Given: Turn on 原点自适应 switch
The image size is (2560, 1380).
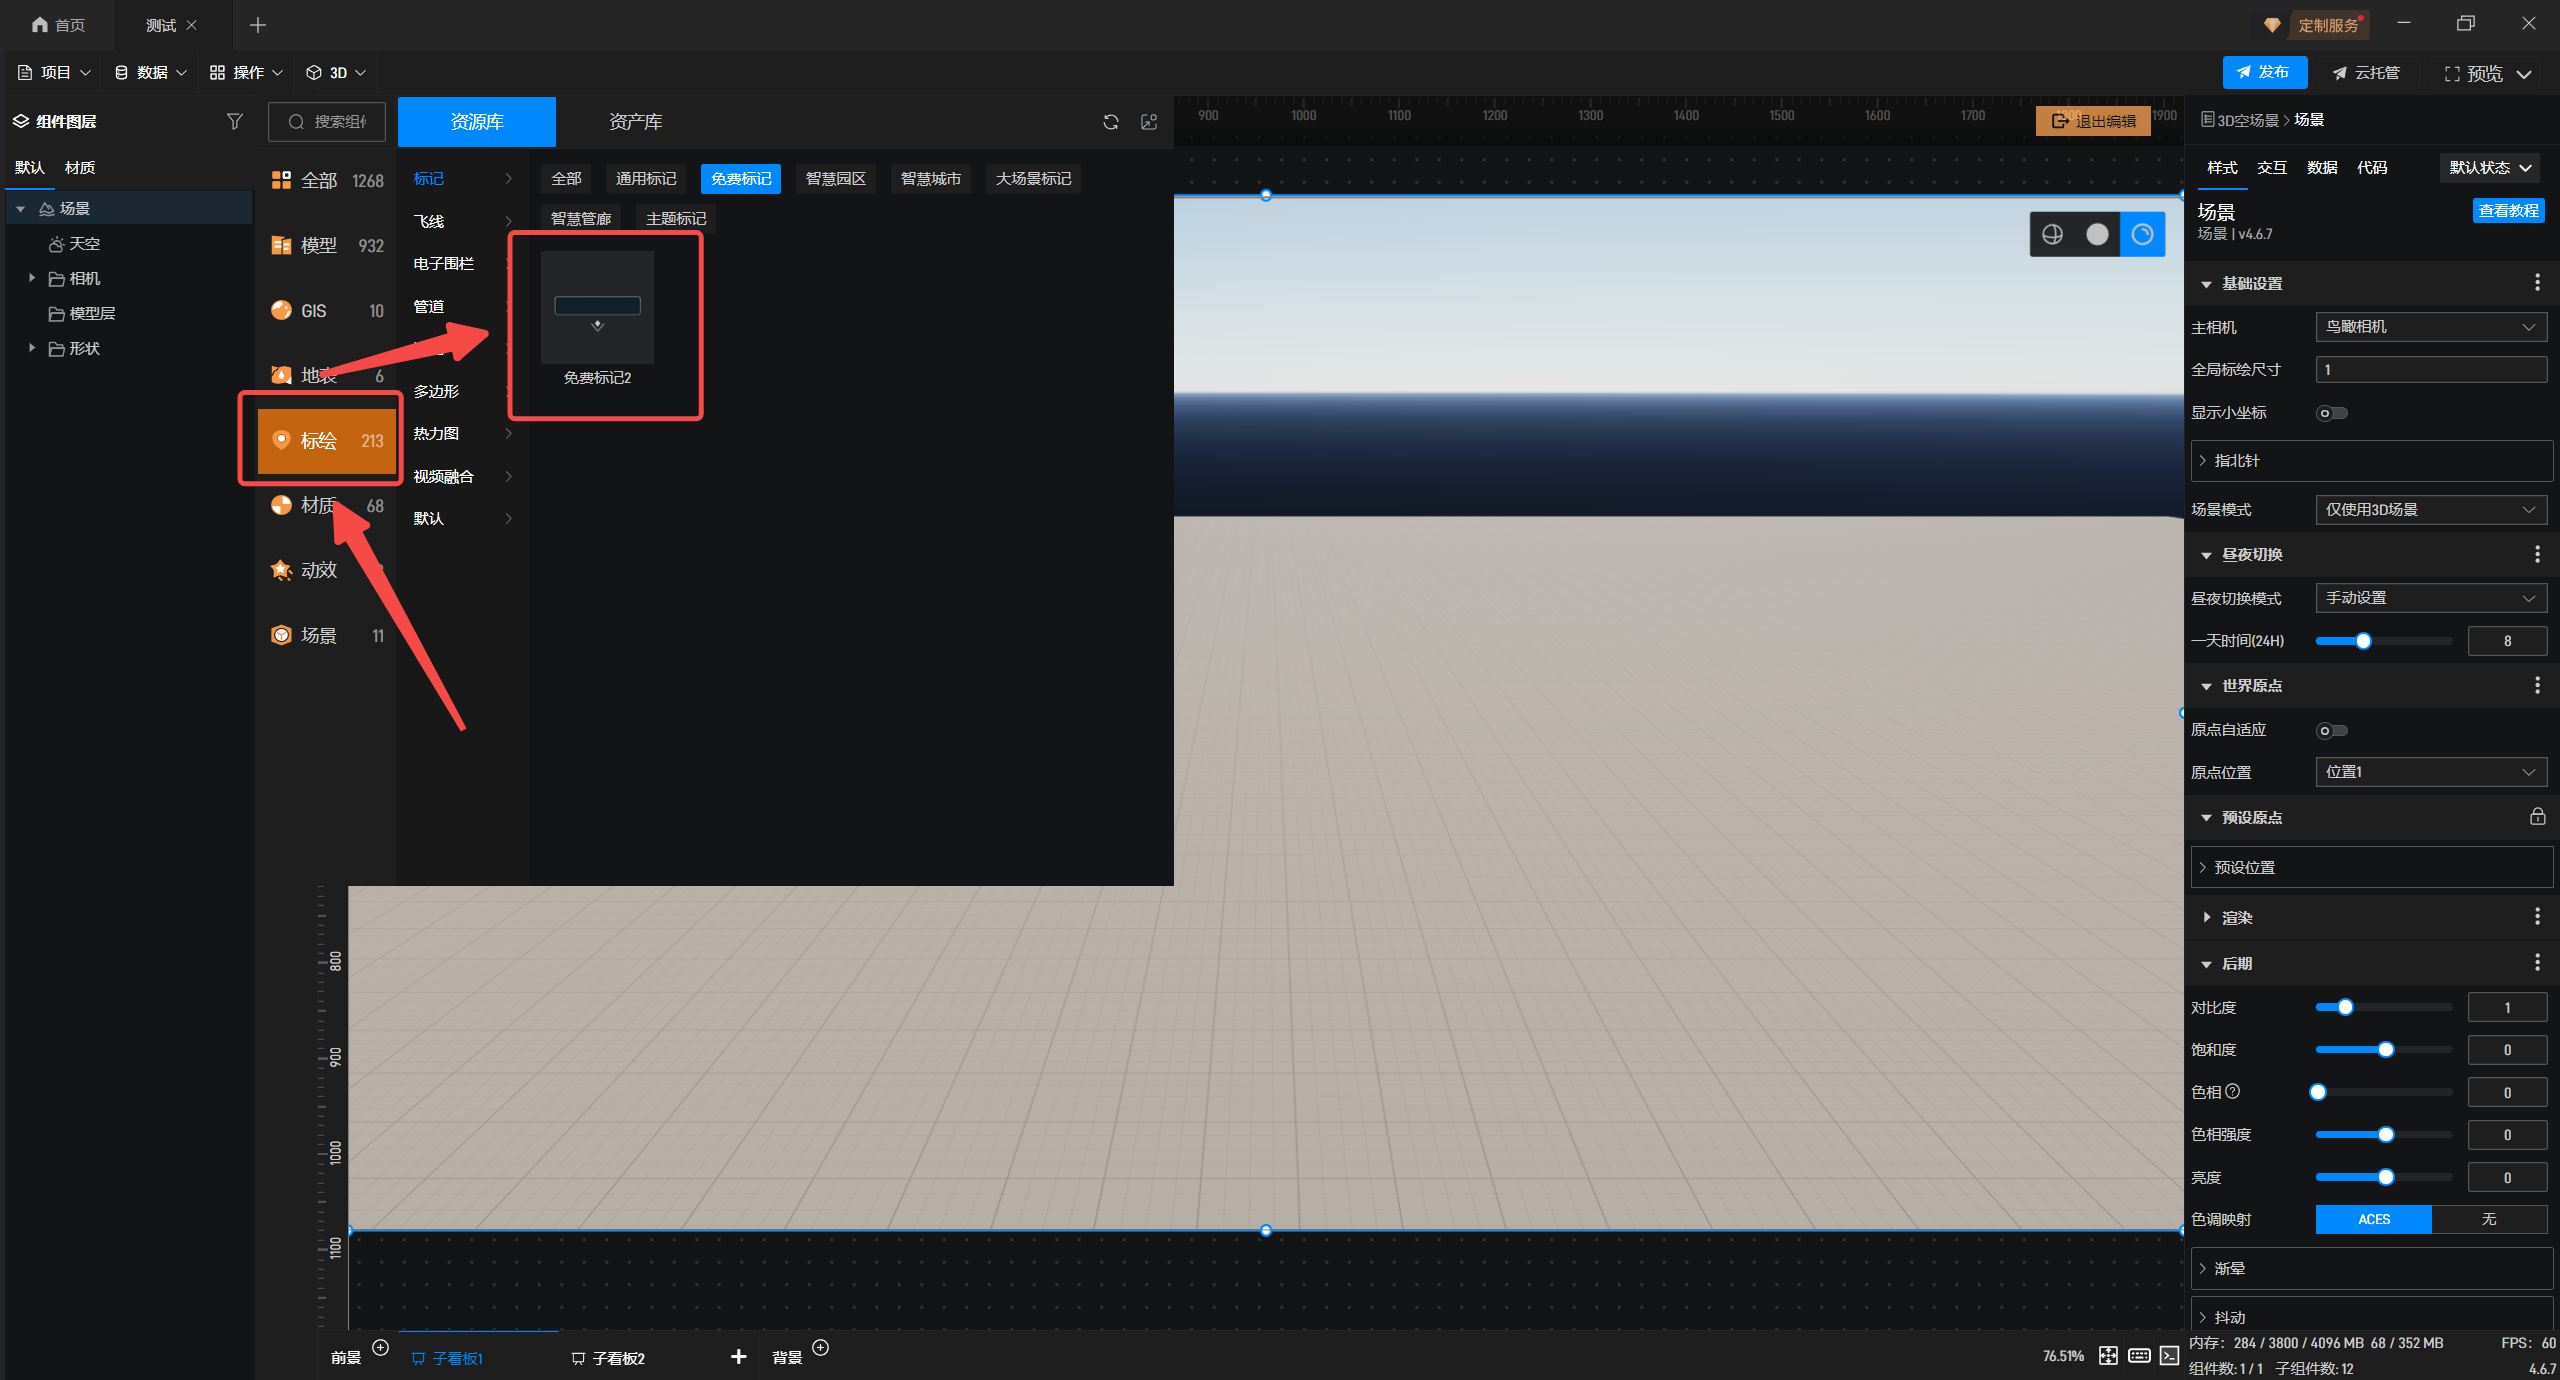Looking at the screenshot, I should click(2331, 730).
